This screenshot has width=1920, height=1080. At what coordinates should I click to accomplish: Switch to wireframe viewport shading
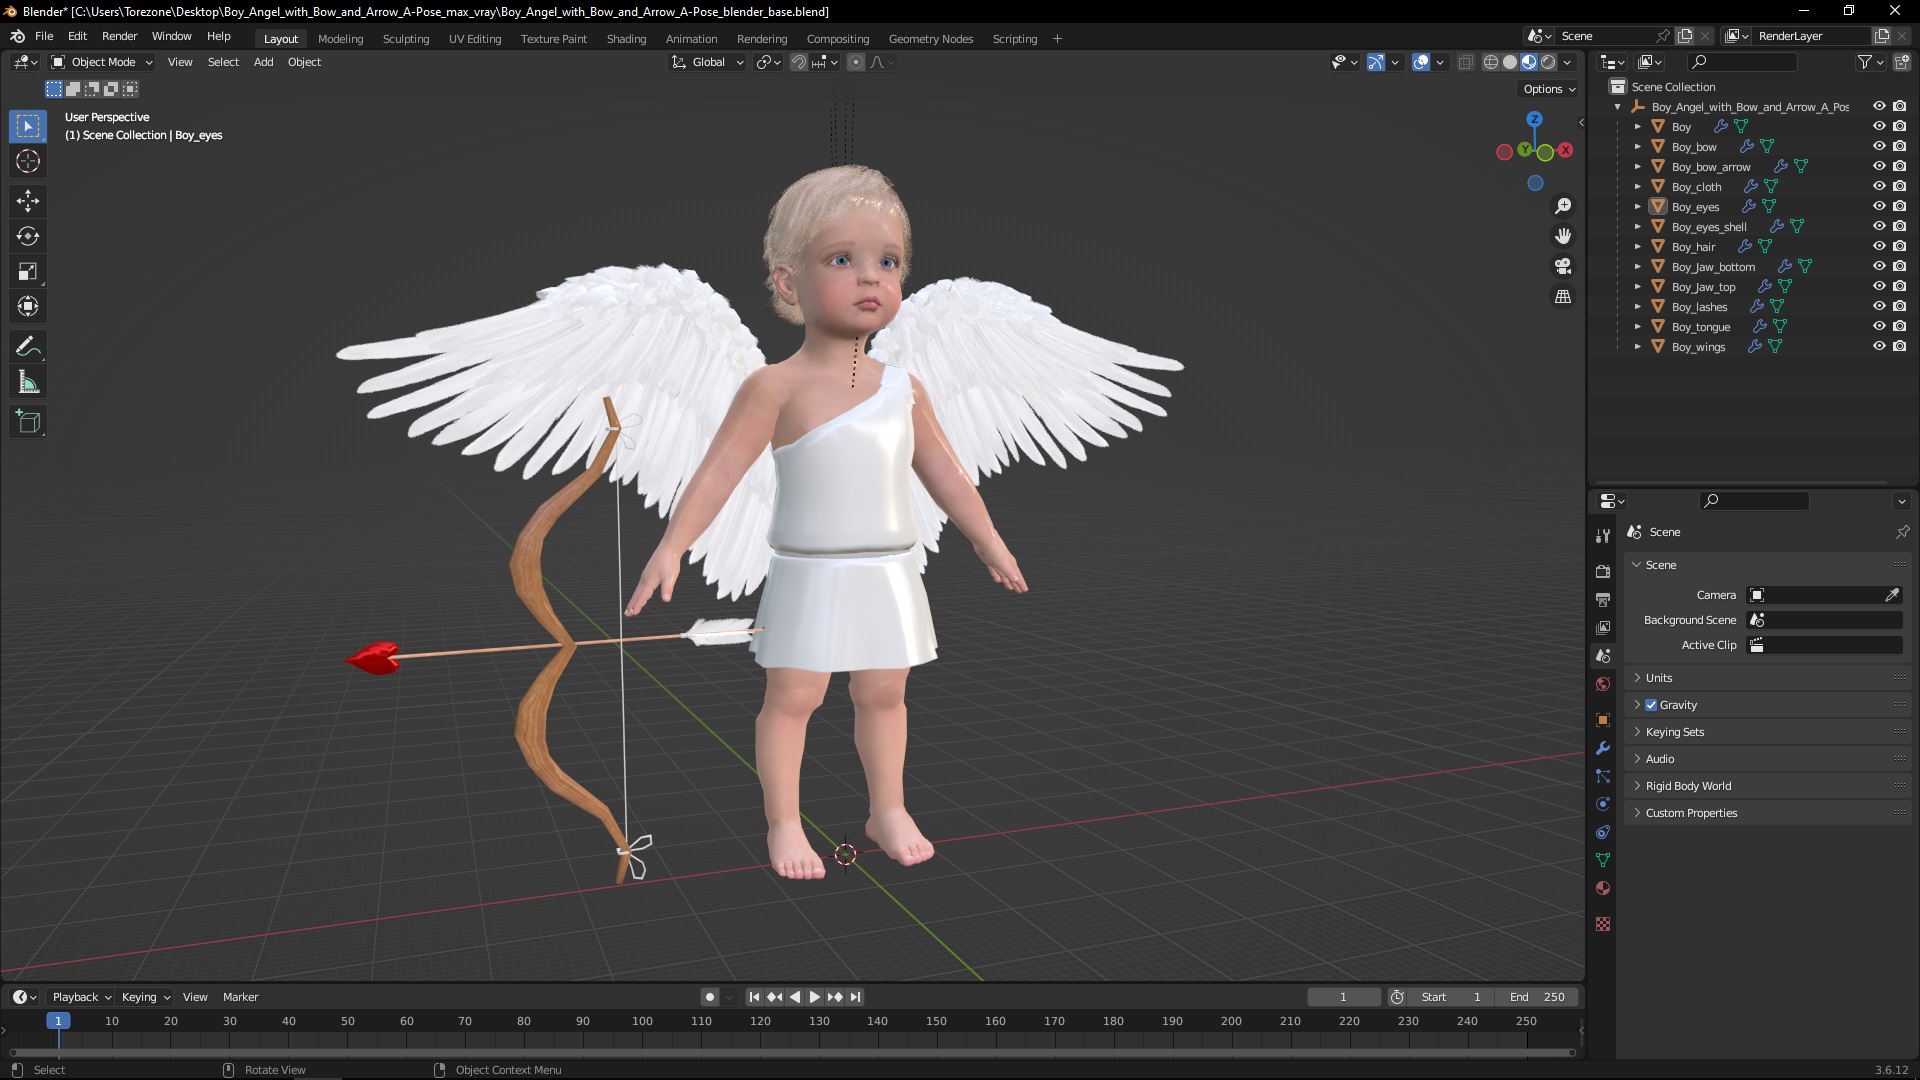(x=1490, y=62)
